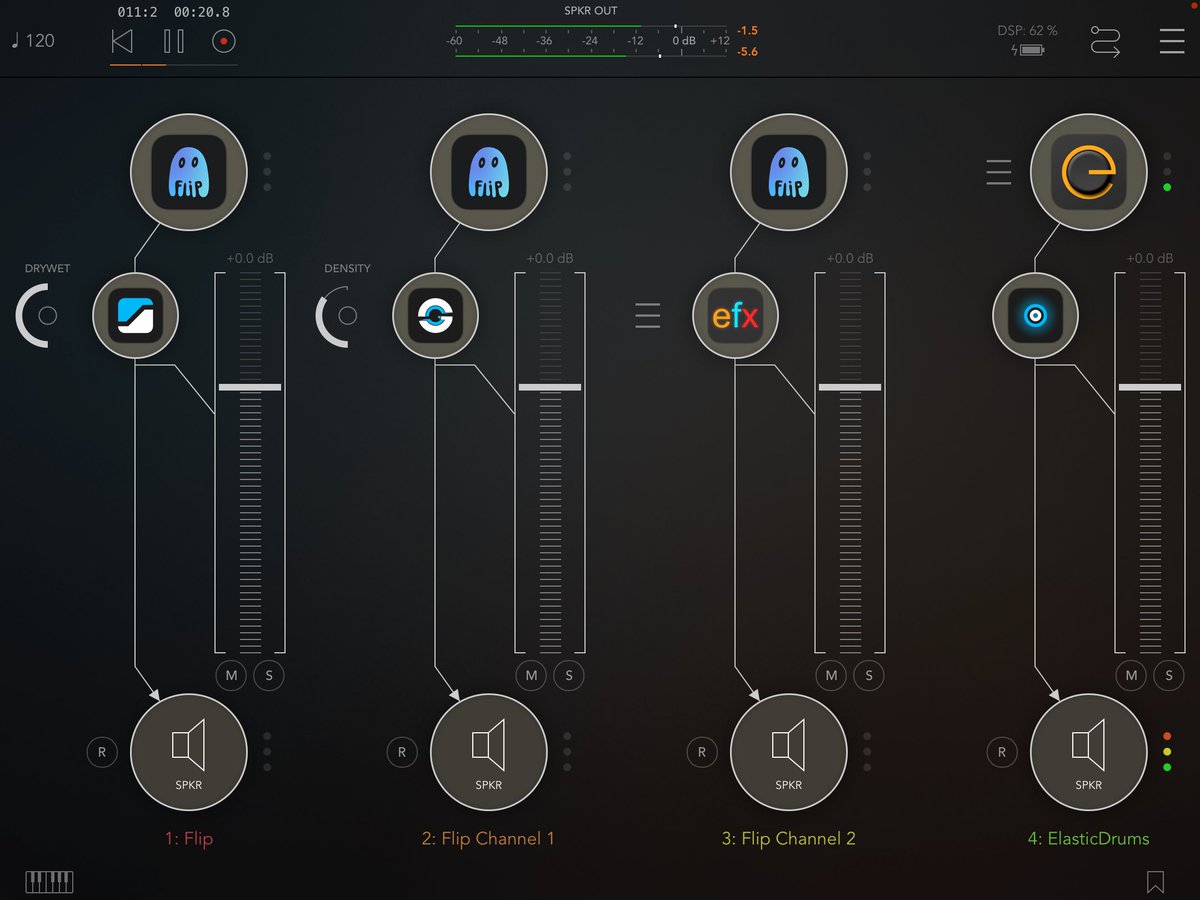1200x900 pixels.
Task: Mute the ElasticDrums channel
Action: click(1132, 676)
